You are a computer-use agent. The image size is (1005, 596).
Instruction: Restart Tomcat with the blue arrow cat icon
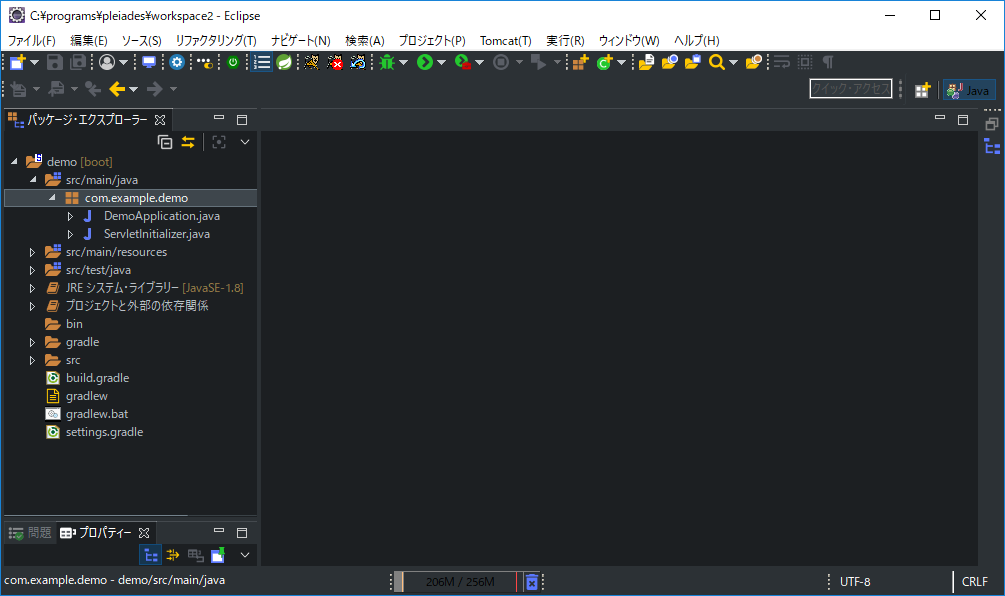(x=358, y=62)
